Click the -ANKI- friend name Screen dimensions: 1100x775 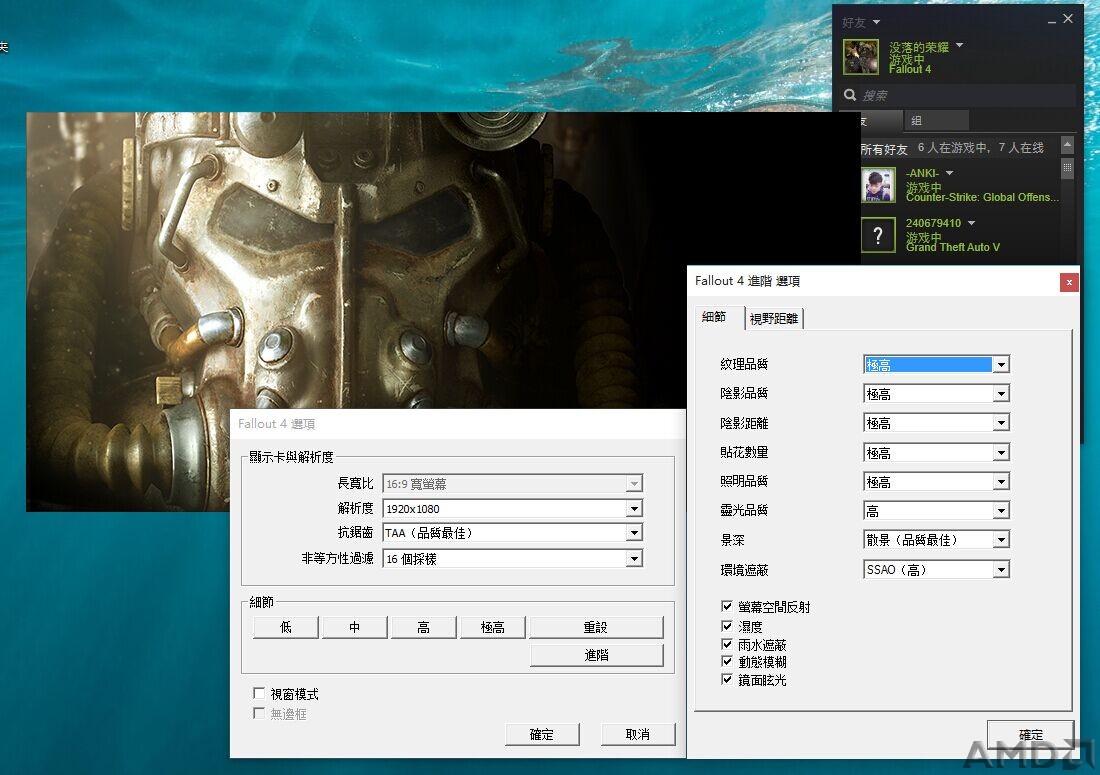pyautogui.click(x=922, y=173)
